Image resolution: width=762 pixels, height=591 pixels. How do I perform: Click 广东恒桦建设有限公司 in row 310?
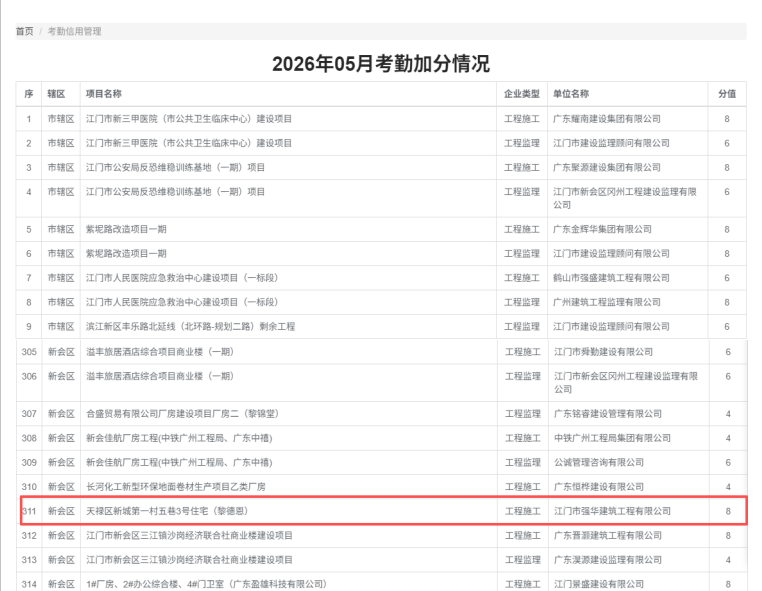pos(599,487)
